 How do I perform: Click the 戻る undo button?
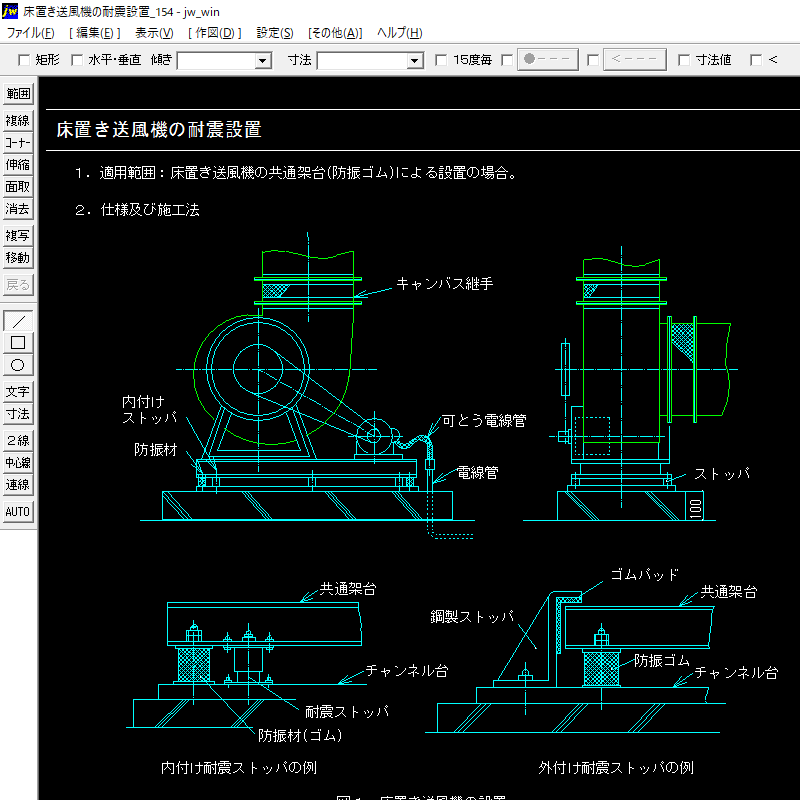point(18,285)
